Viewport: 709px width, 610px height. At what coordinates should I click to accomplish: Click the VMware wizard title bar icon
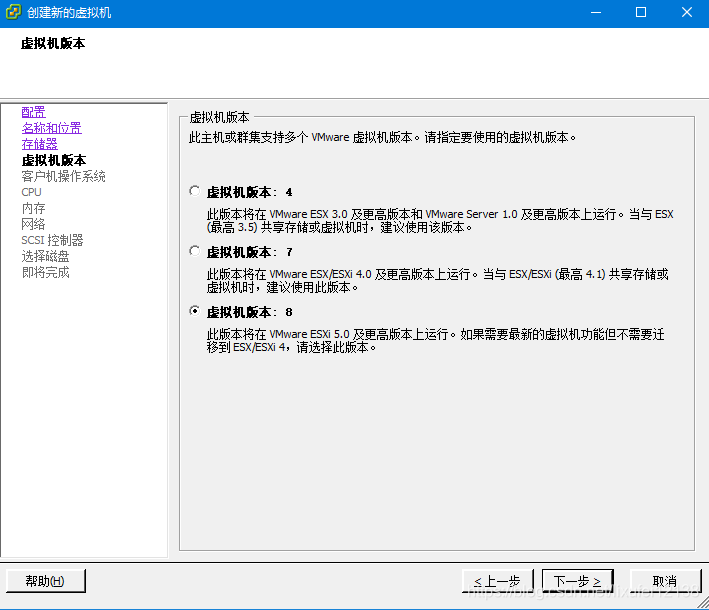pos(13,12)
